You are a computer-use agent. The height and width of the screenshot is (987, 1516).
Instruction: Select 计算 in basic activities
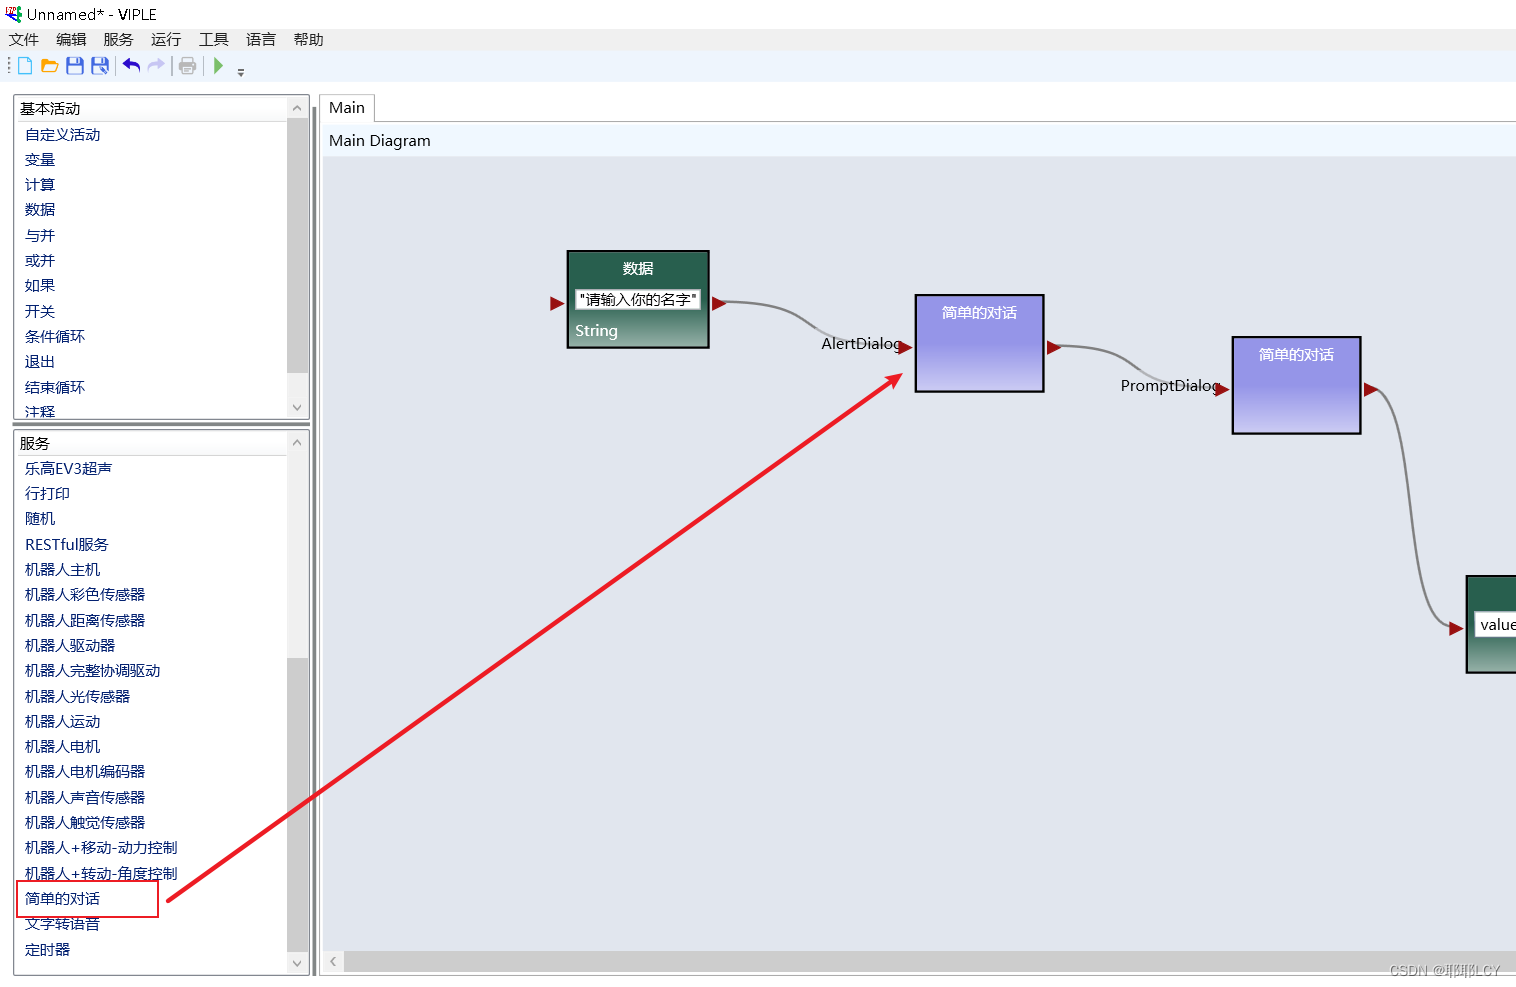coord(40,185)
